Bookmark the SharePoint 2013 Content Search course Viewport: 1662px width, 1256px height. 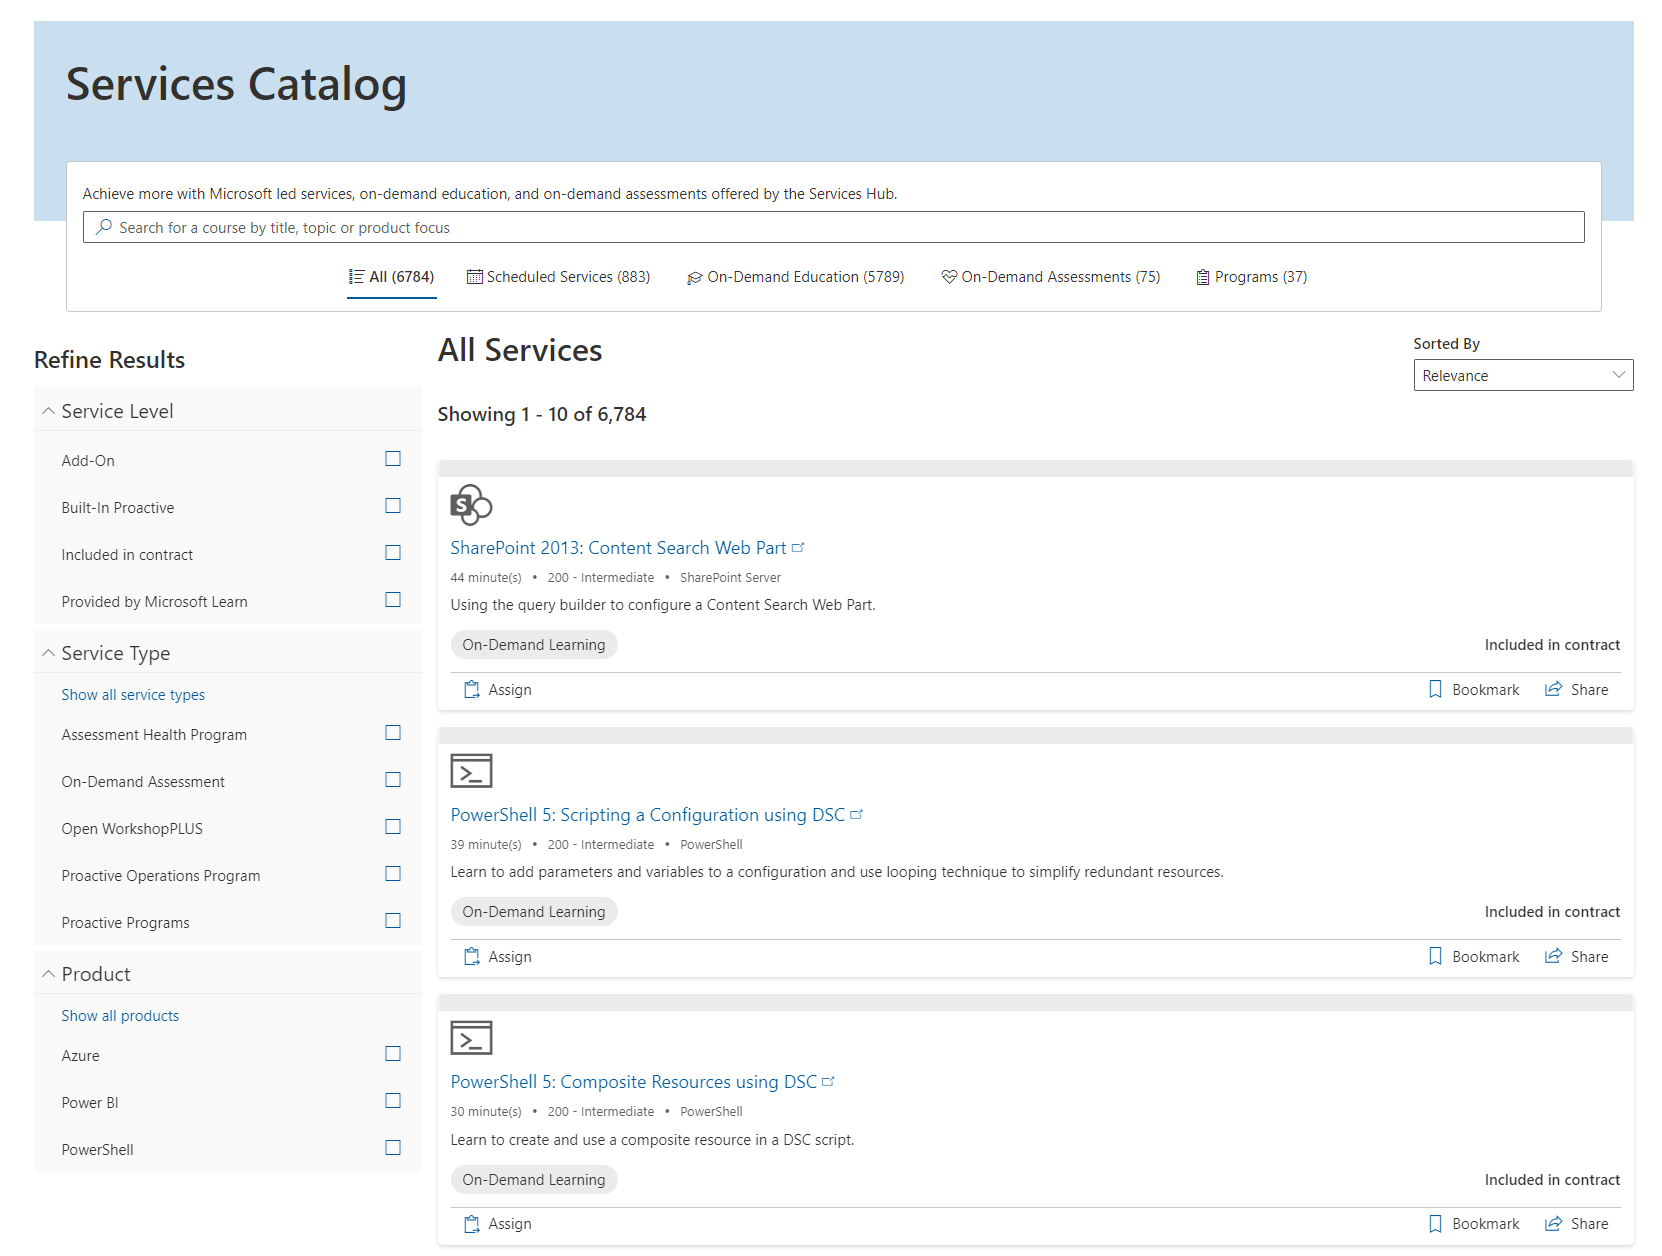[x=1474, y=690]
